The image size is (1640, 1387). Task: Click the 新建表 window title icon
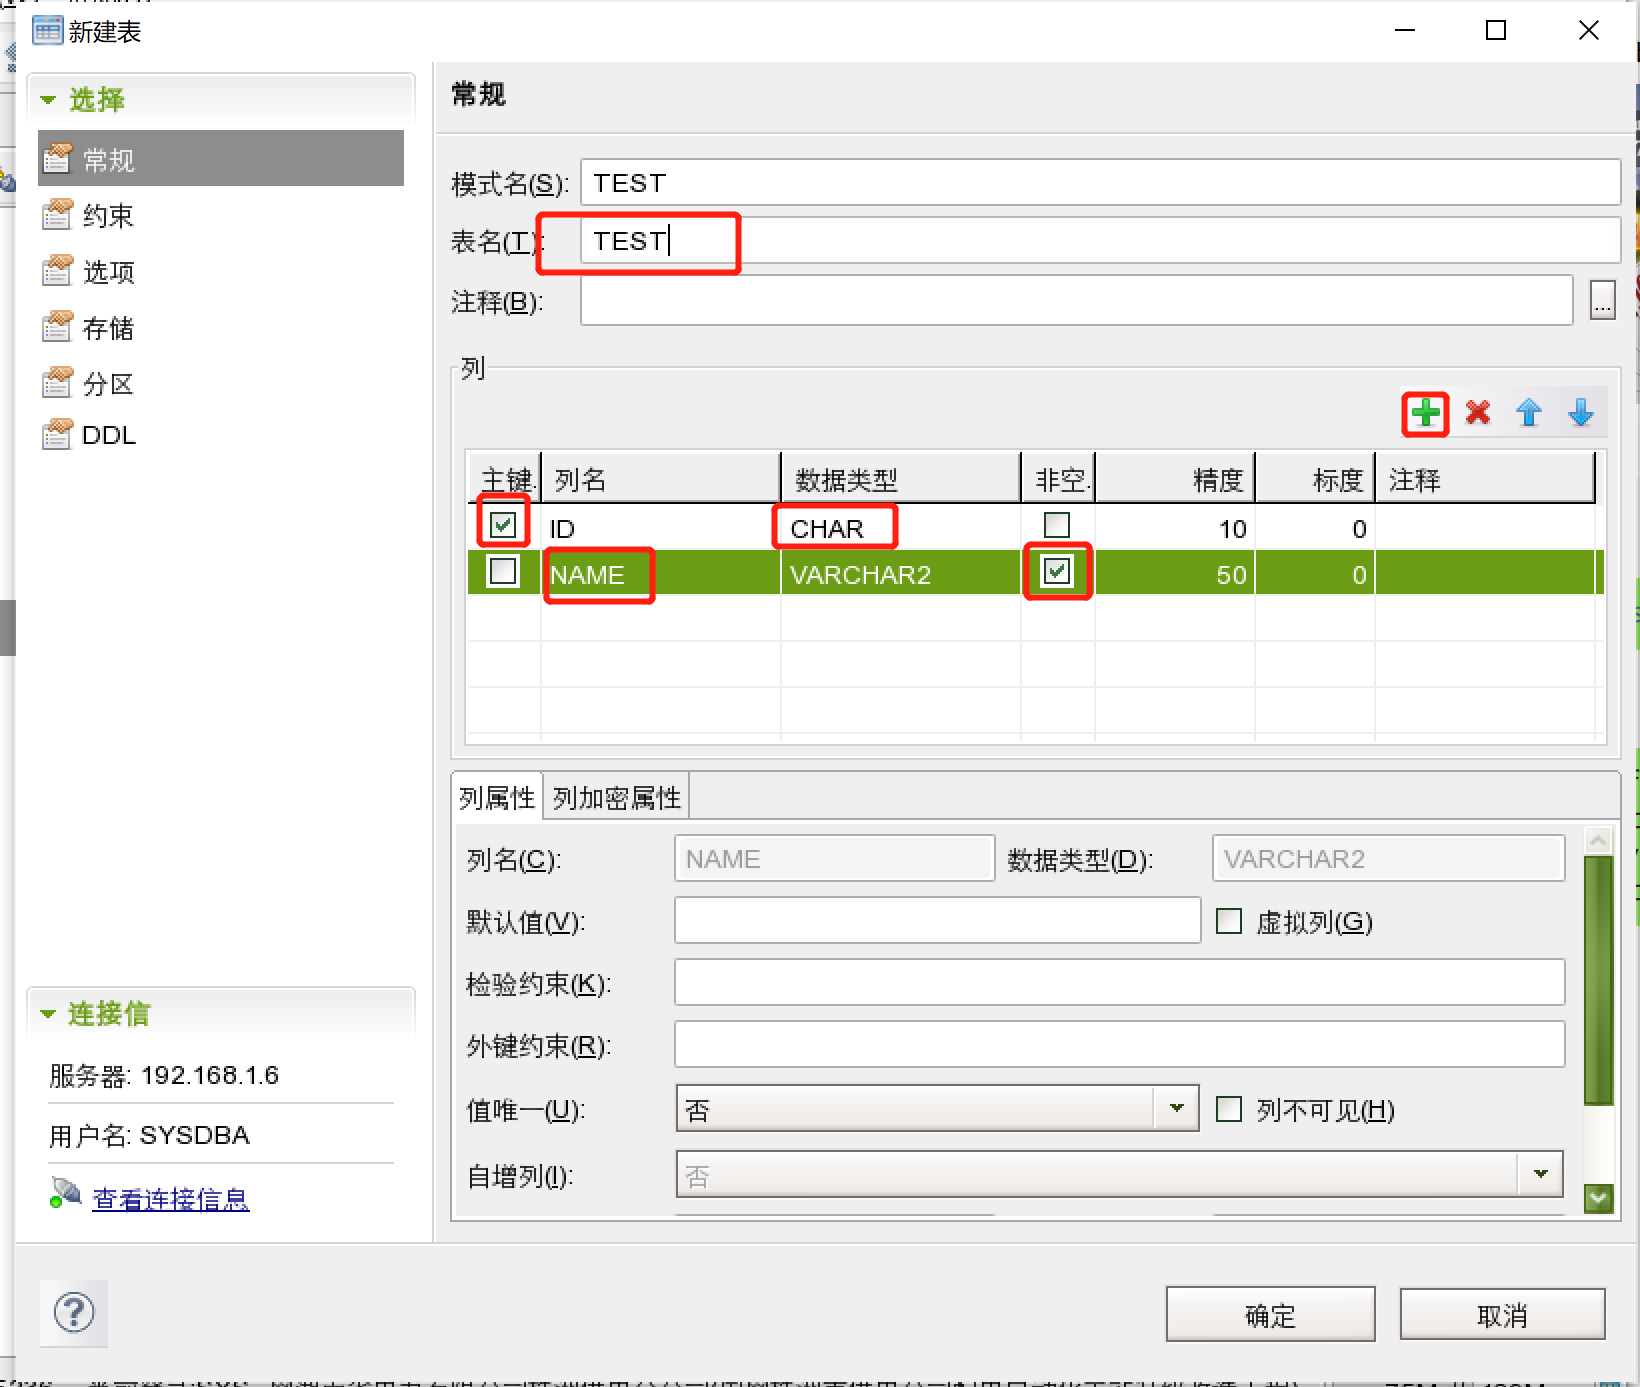47,31
